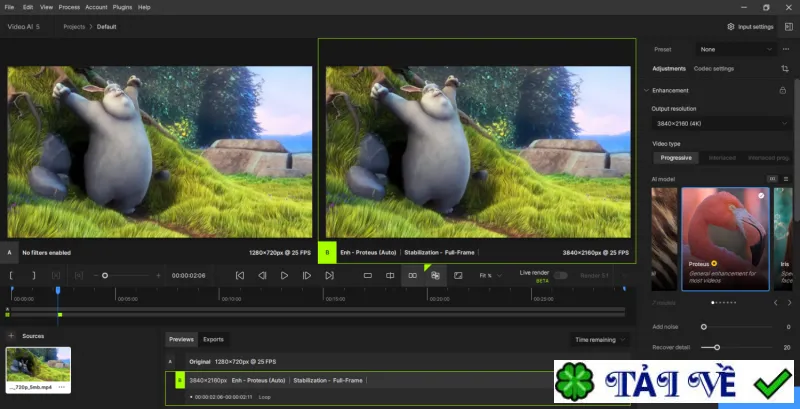Screen dimensions: 800x409
Task: Toggle the Live render switch
Action: tap(560, 275)
